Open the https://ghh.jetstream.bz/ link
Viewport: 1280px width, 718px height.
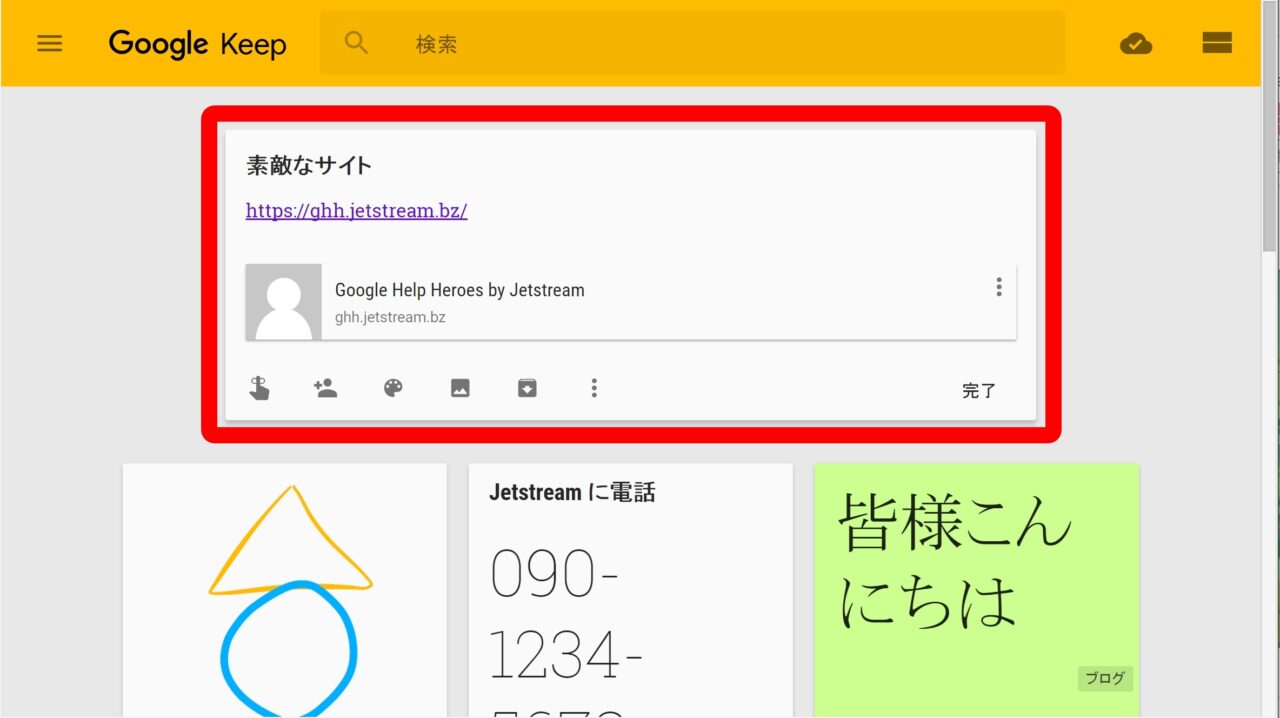pyautogui.click(x=356, y=211)
